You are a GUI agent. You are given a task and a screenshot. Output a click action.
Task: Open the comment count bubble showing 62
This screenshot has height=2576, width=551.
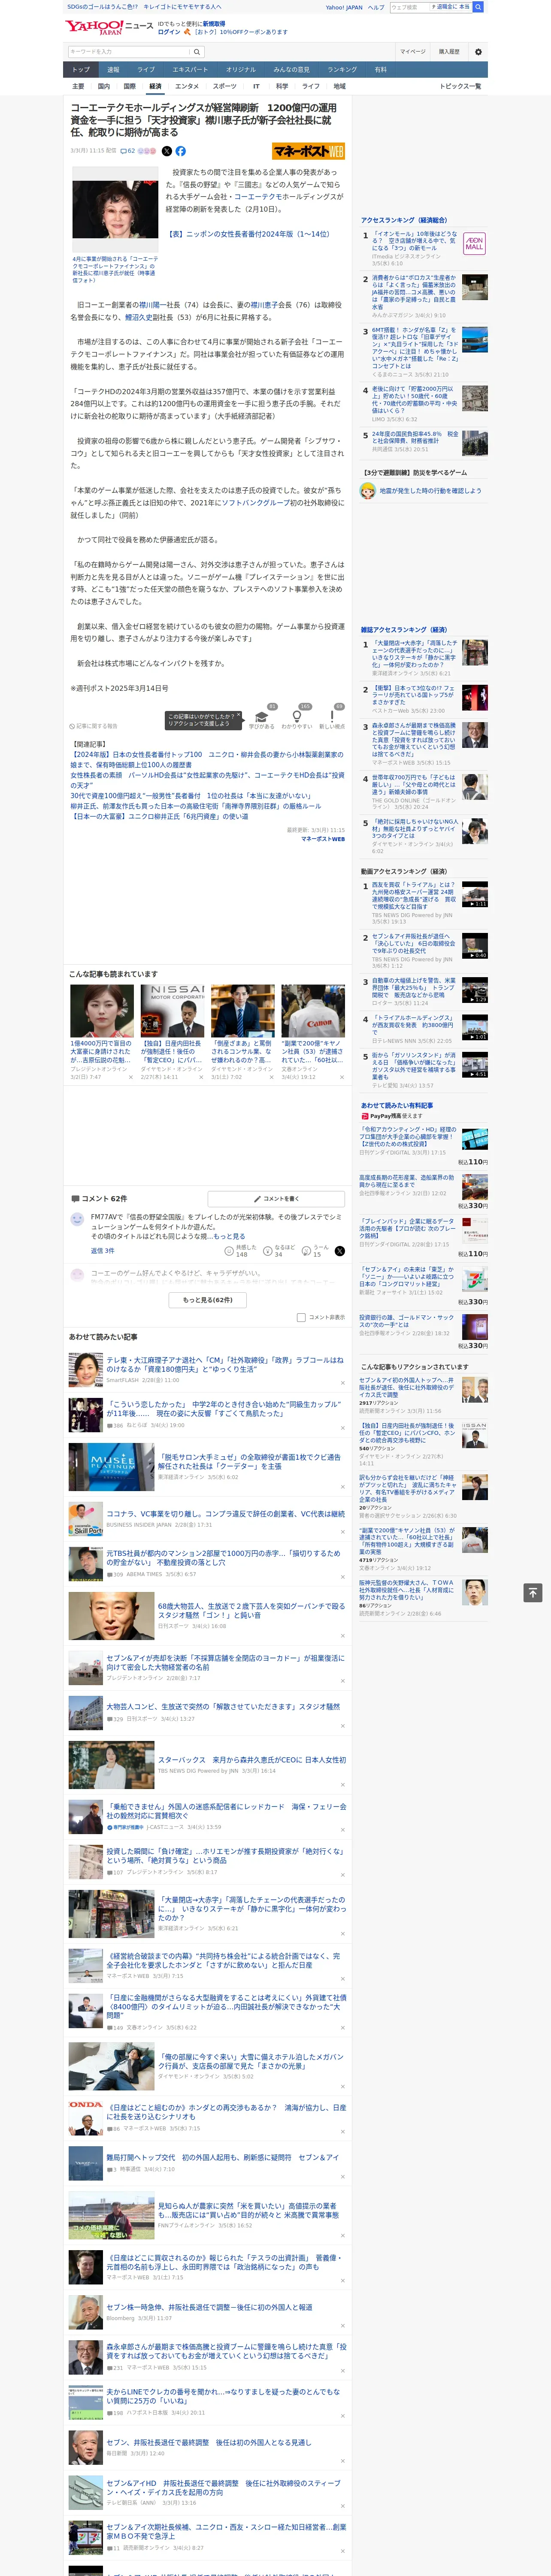click(x=128, y=151)
